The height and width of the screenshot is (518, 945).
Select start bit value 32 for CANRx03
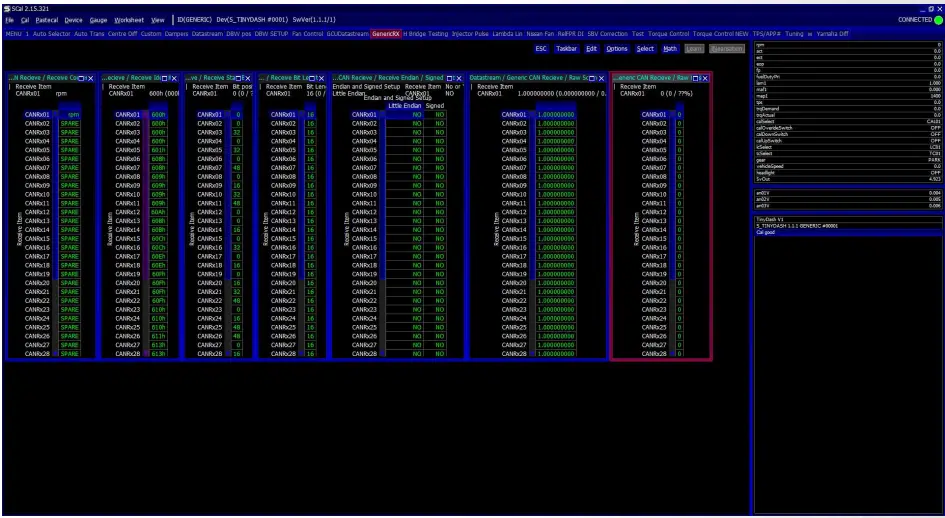[236, 133]
